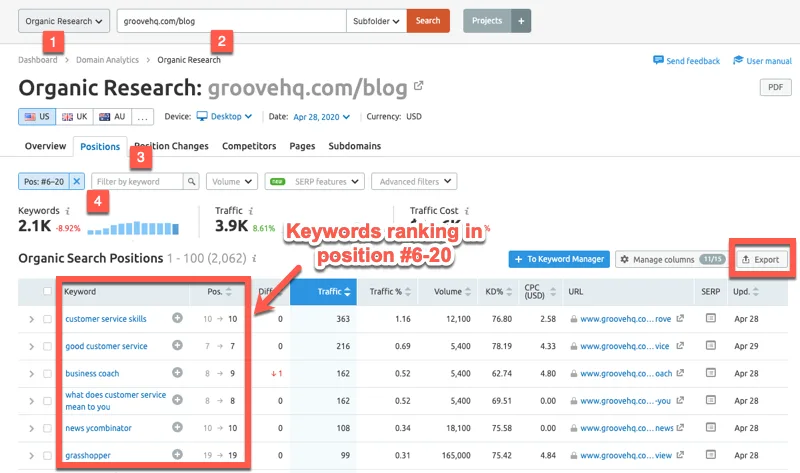Check the news ycombinator row checkbox
Image resolution: width=800 pixels, height=473 pixels.
(x=47, y=428)
